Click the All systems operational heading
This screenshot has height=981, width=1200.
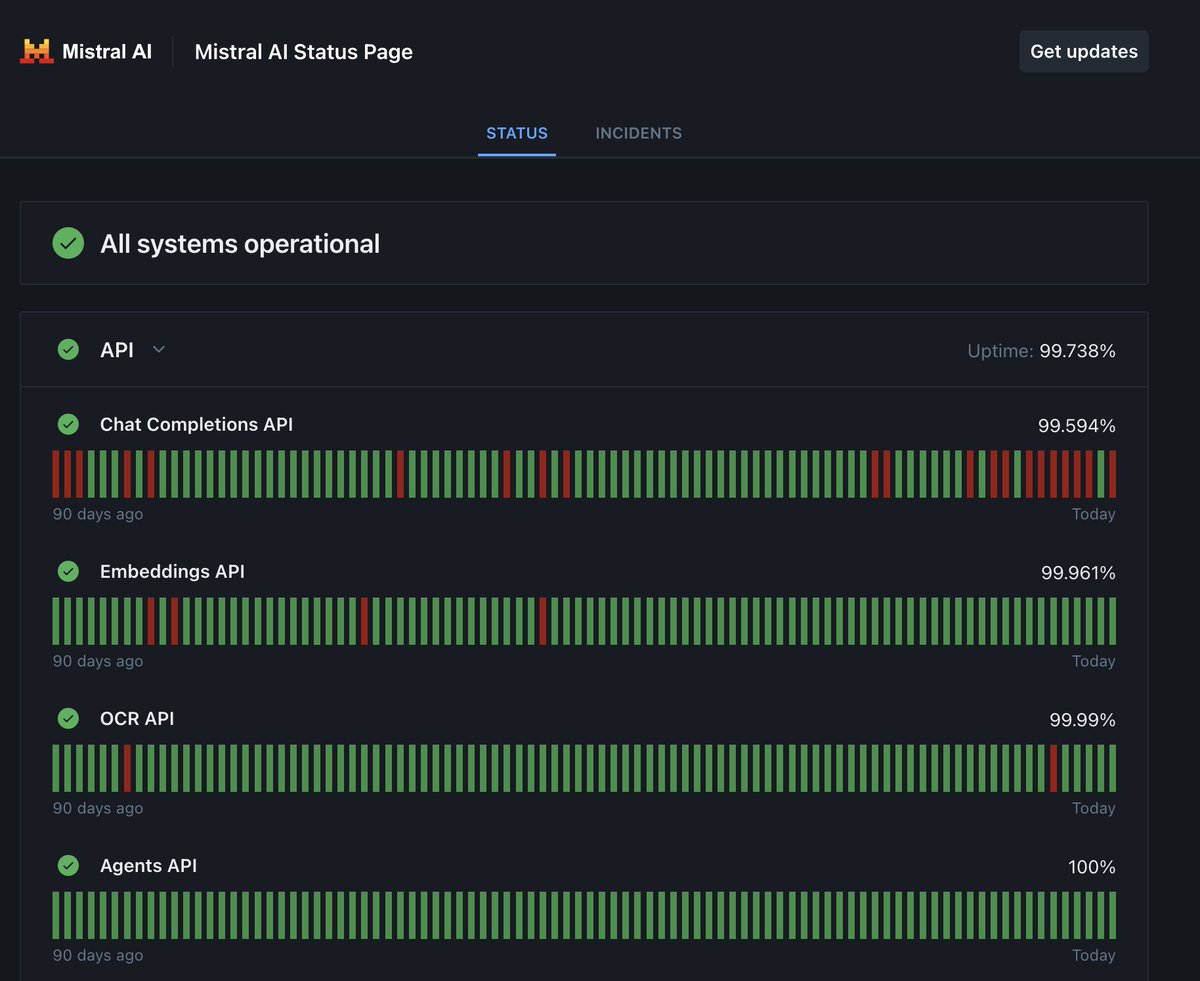pyautogui.click(x=240, y=243)
